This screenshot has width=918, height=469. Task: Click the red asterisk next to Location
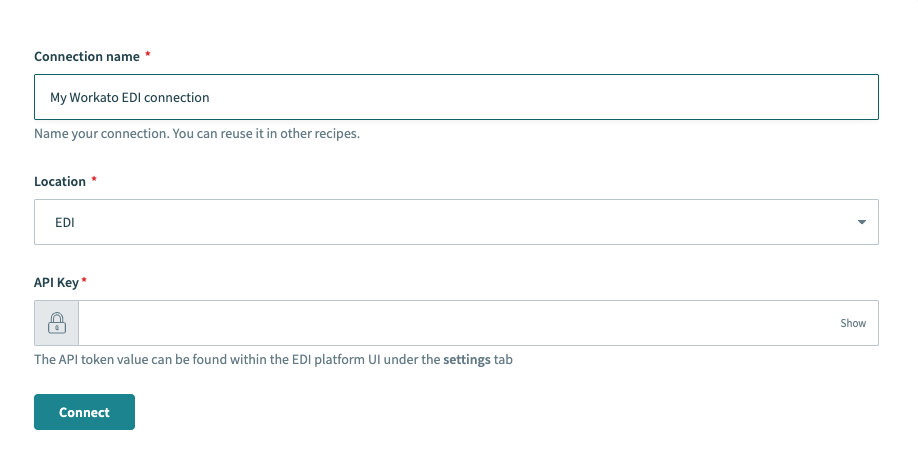click(x=95, y=180)
